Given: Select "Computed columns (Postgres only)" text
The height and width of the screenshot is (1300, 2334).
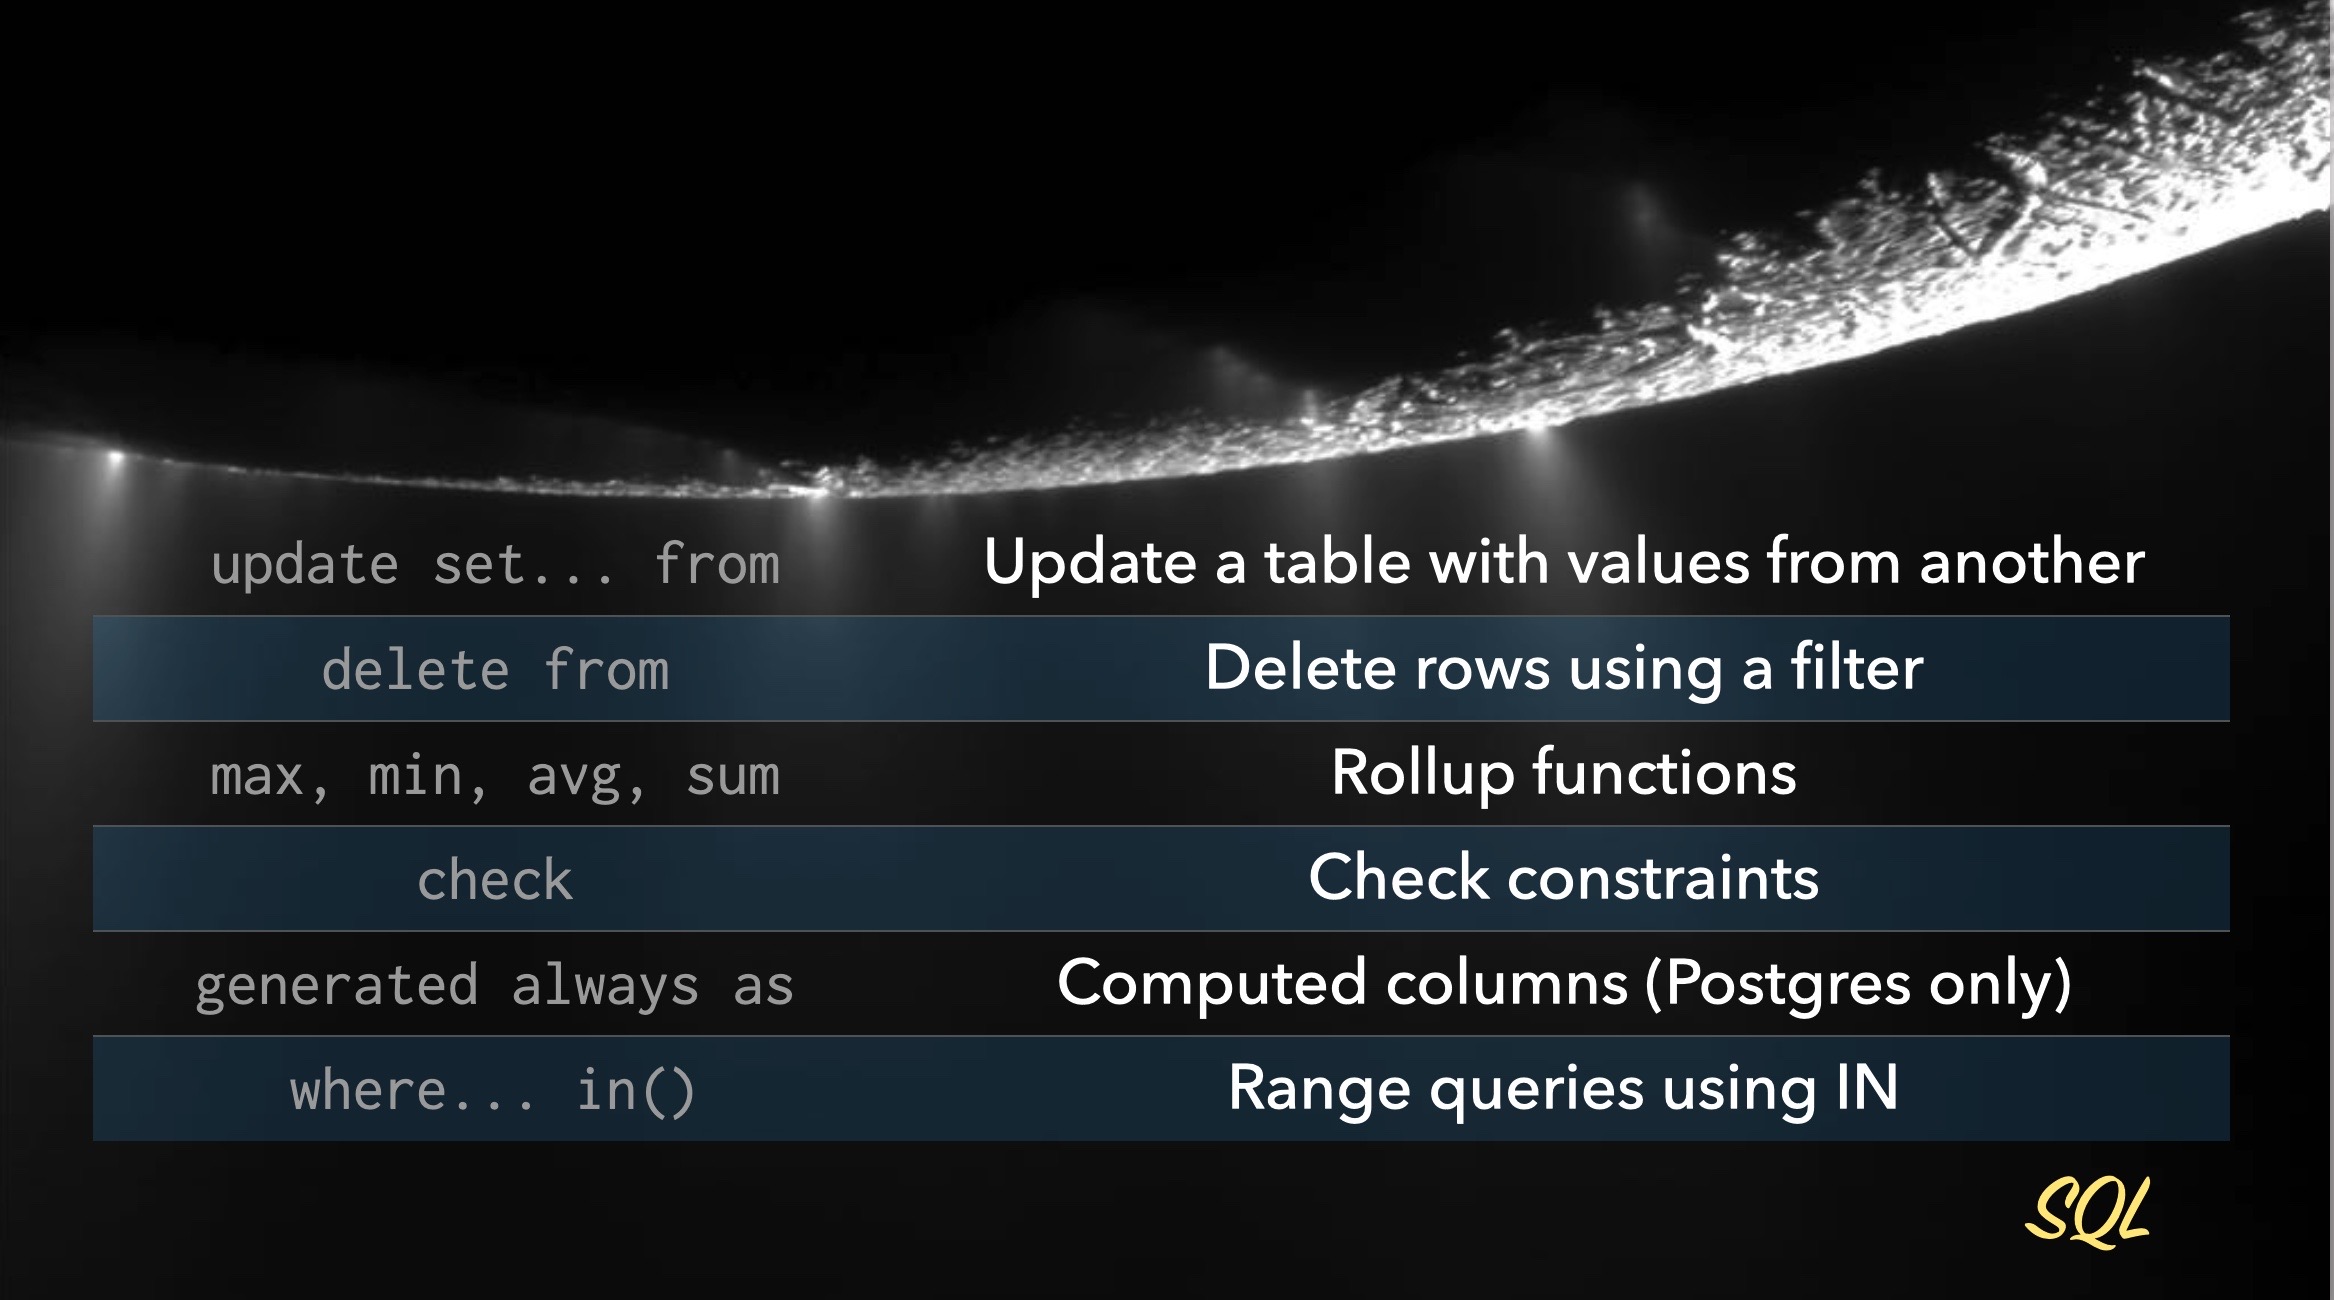Looking at the screenshot, I should tap(1563, 983).
